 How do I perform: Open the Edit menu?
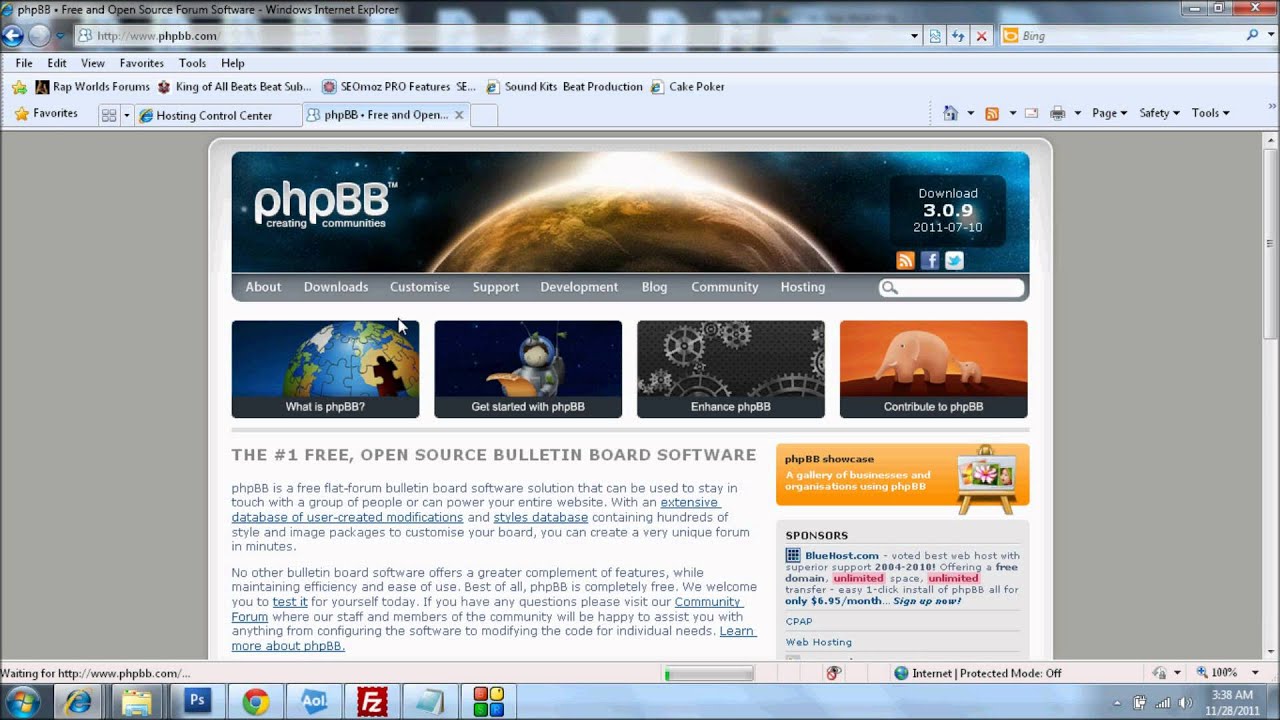pos(57,63)
